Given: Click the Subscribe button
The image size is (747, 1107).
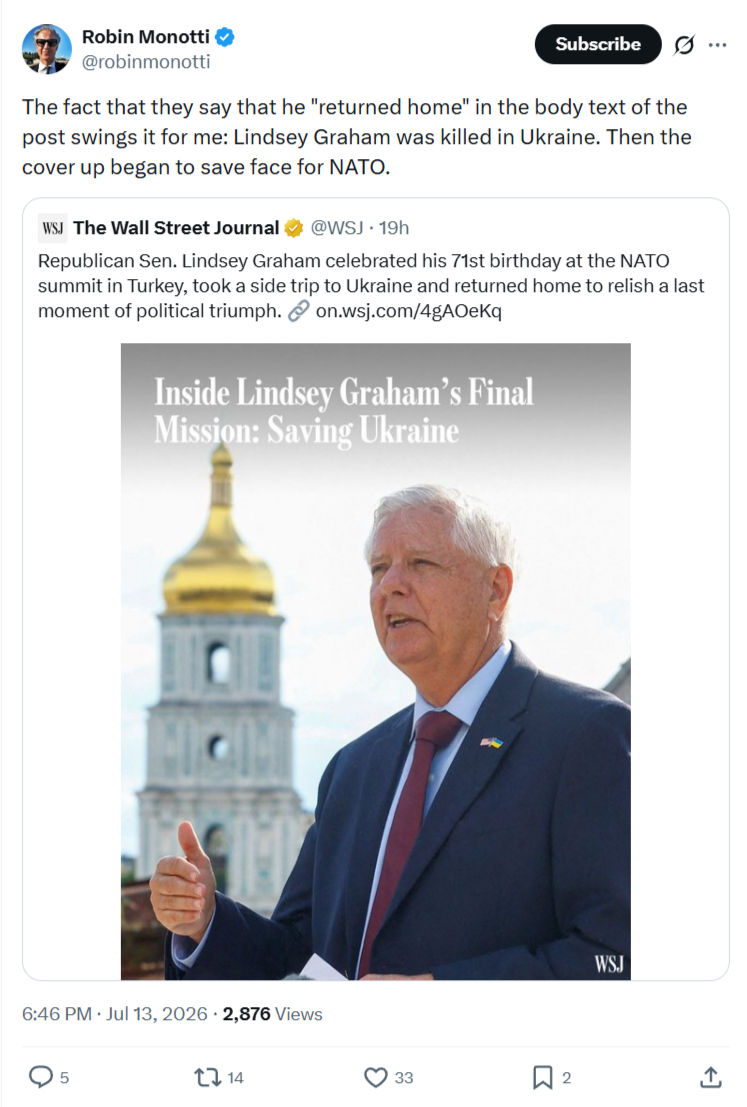Looking at the screenshot, I should click(597, 44).
